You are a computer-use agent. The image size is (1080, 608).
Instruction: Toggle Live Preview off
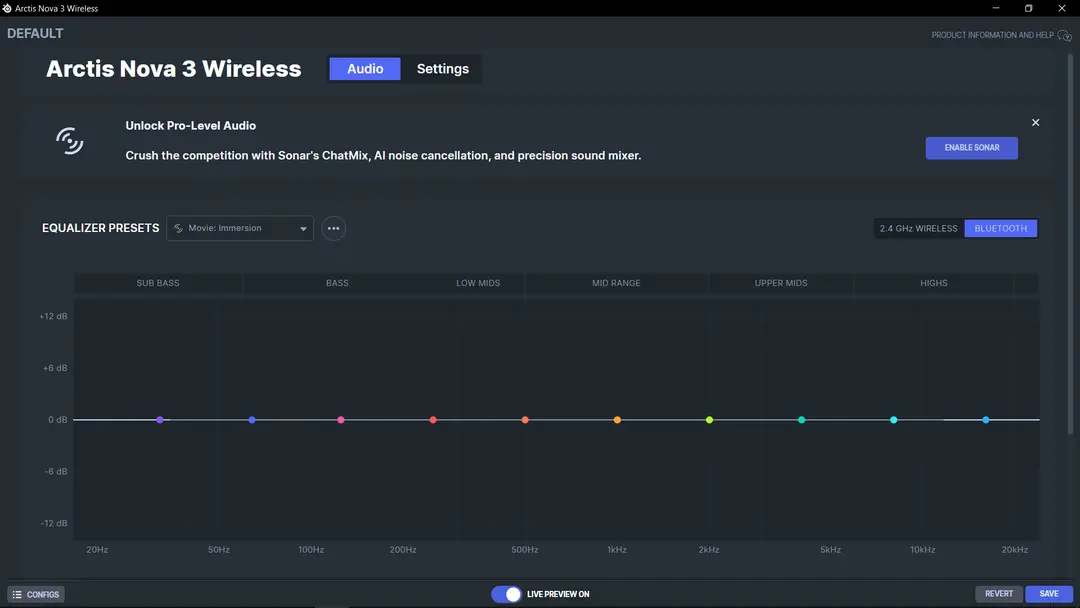506,594
